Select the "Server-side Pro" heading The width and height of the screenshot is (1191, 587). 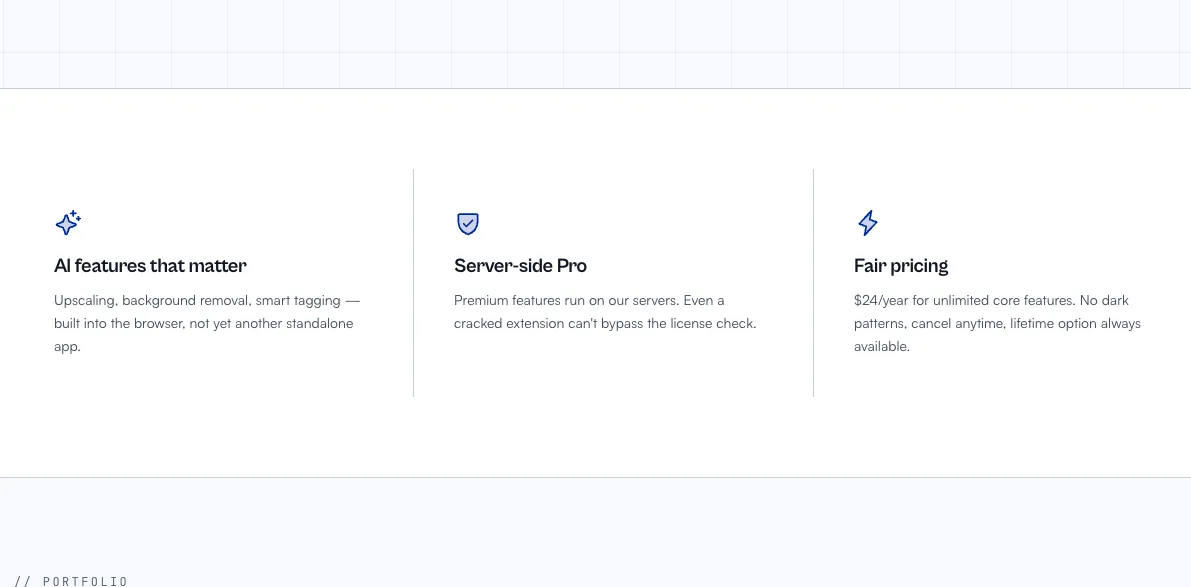[520, 266]
